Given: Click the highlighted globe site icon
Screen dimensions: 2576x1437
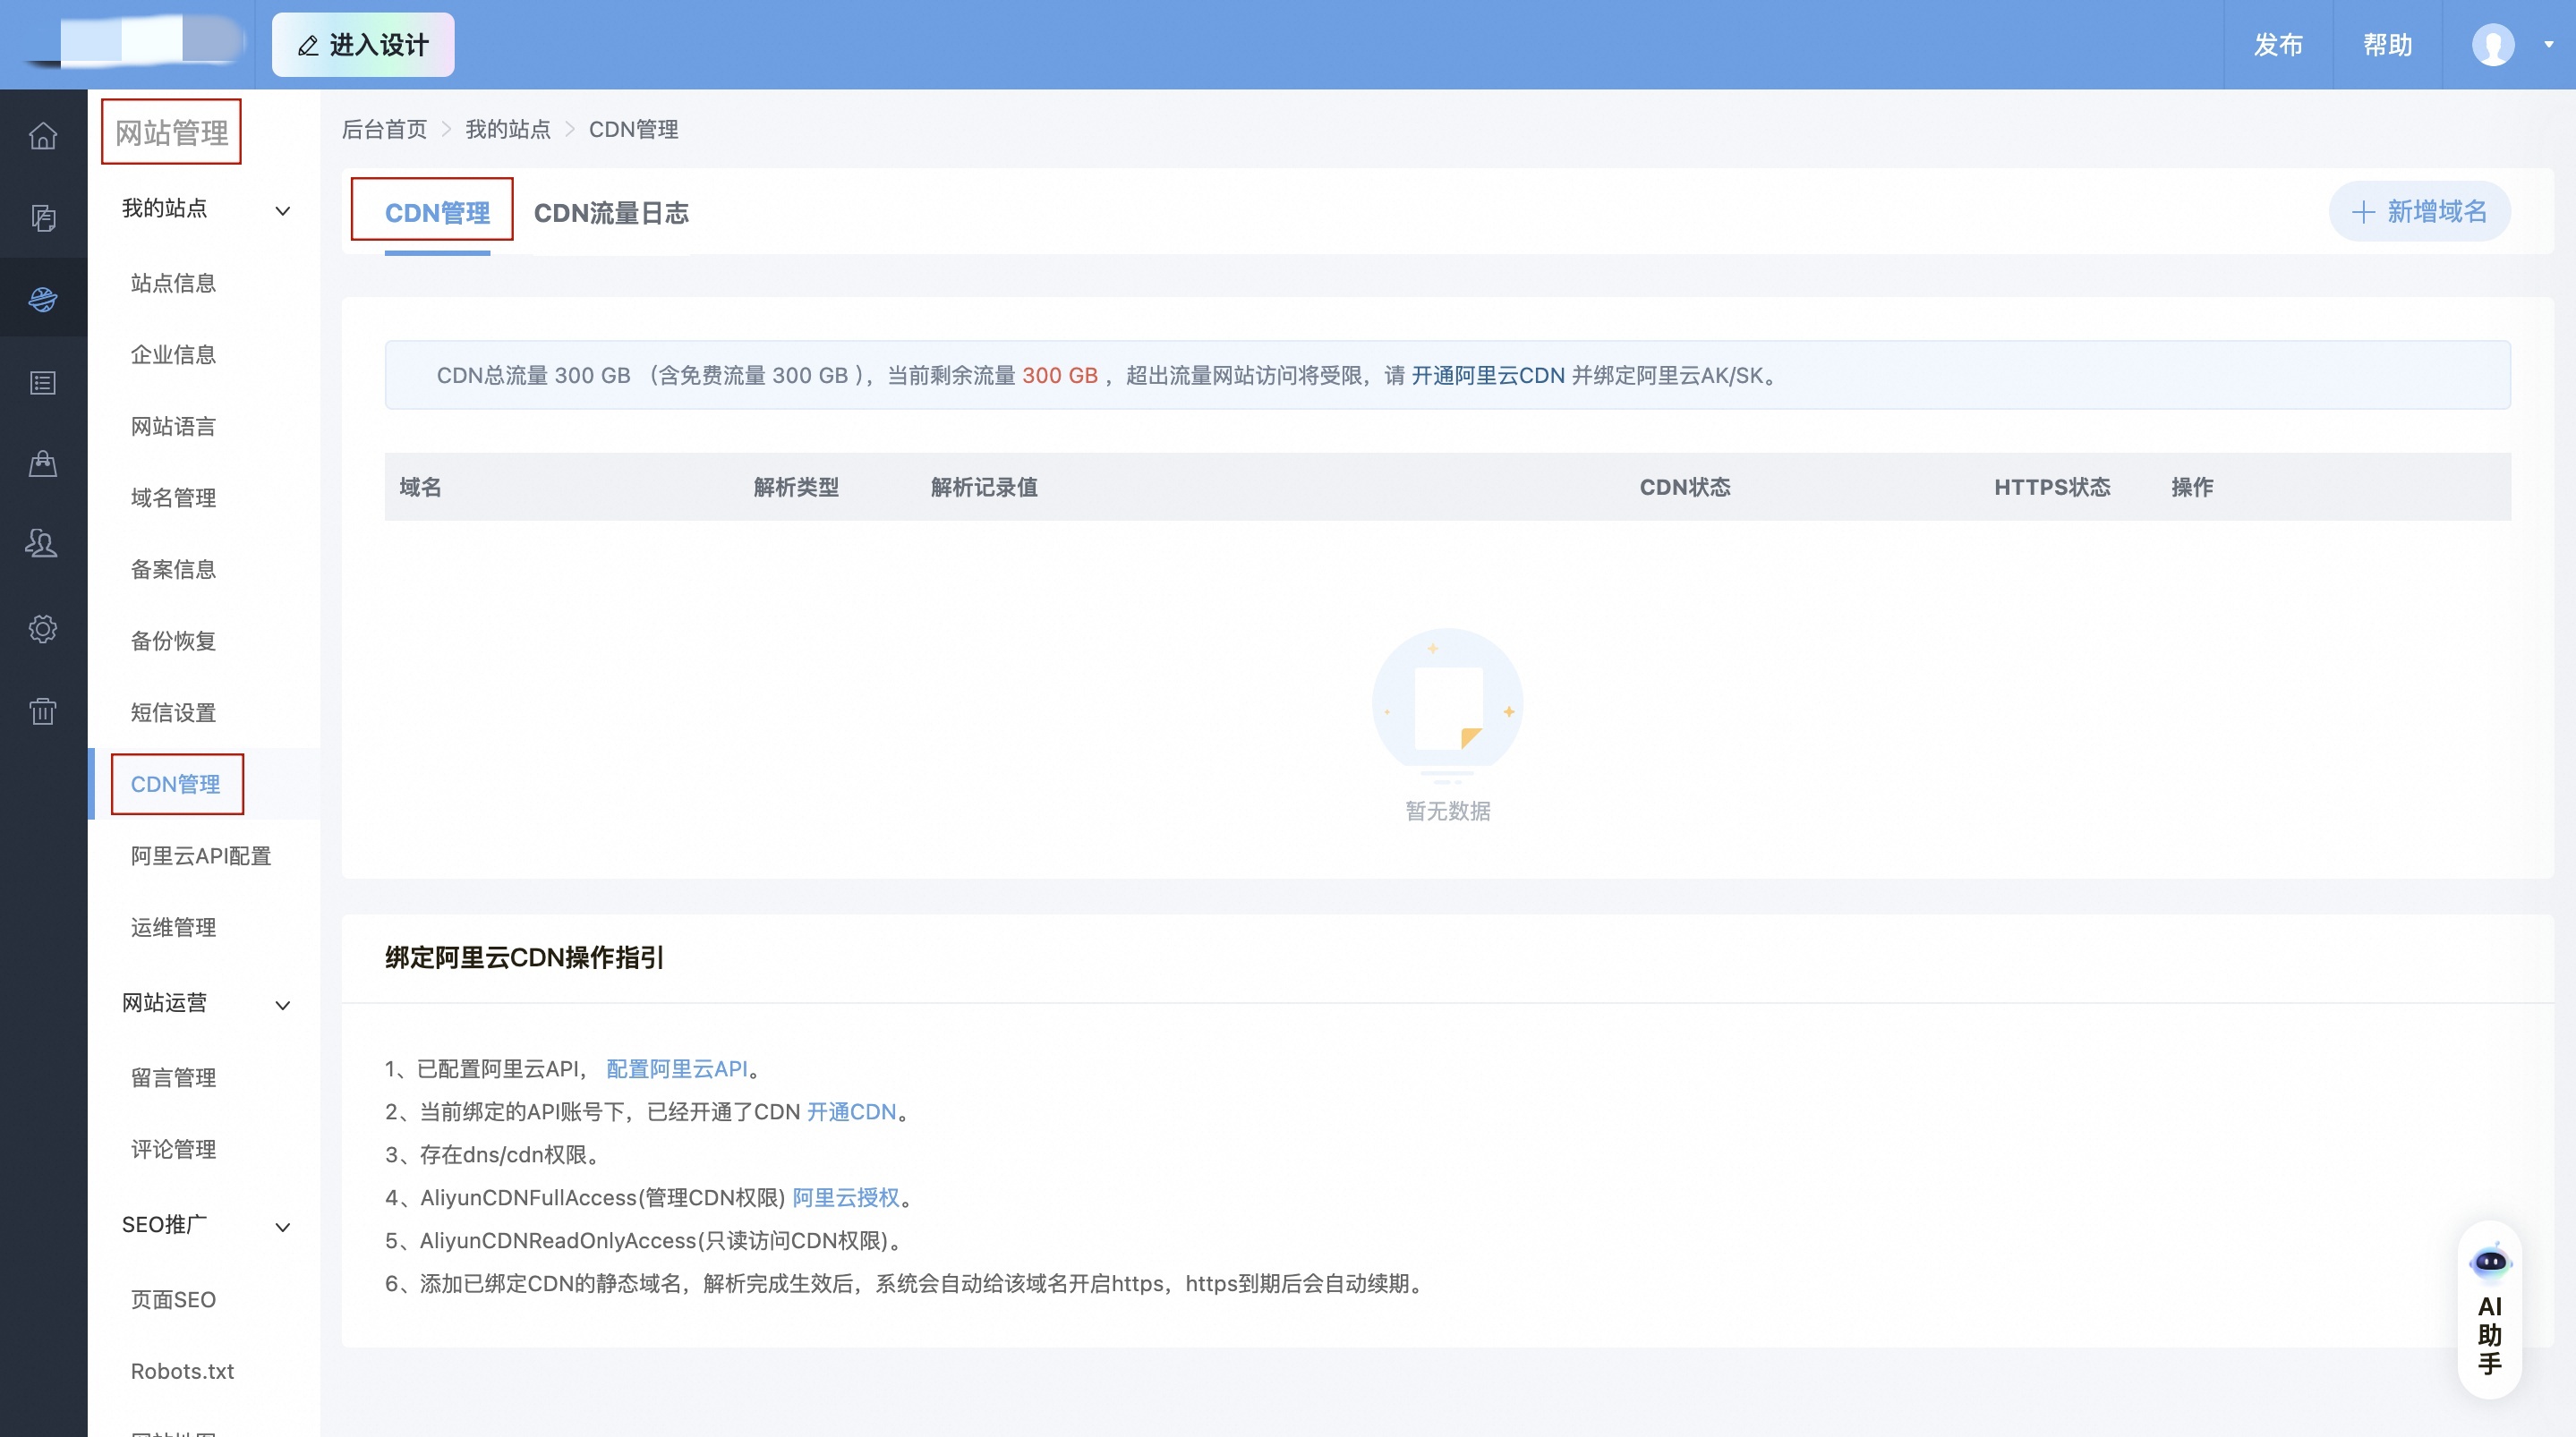Looking at the screenshot, I should 43,297.
